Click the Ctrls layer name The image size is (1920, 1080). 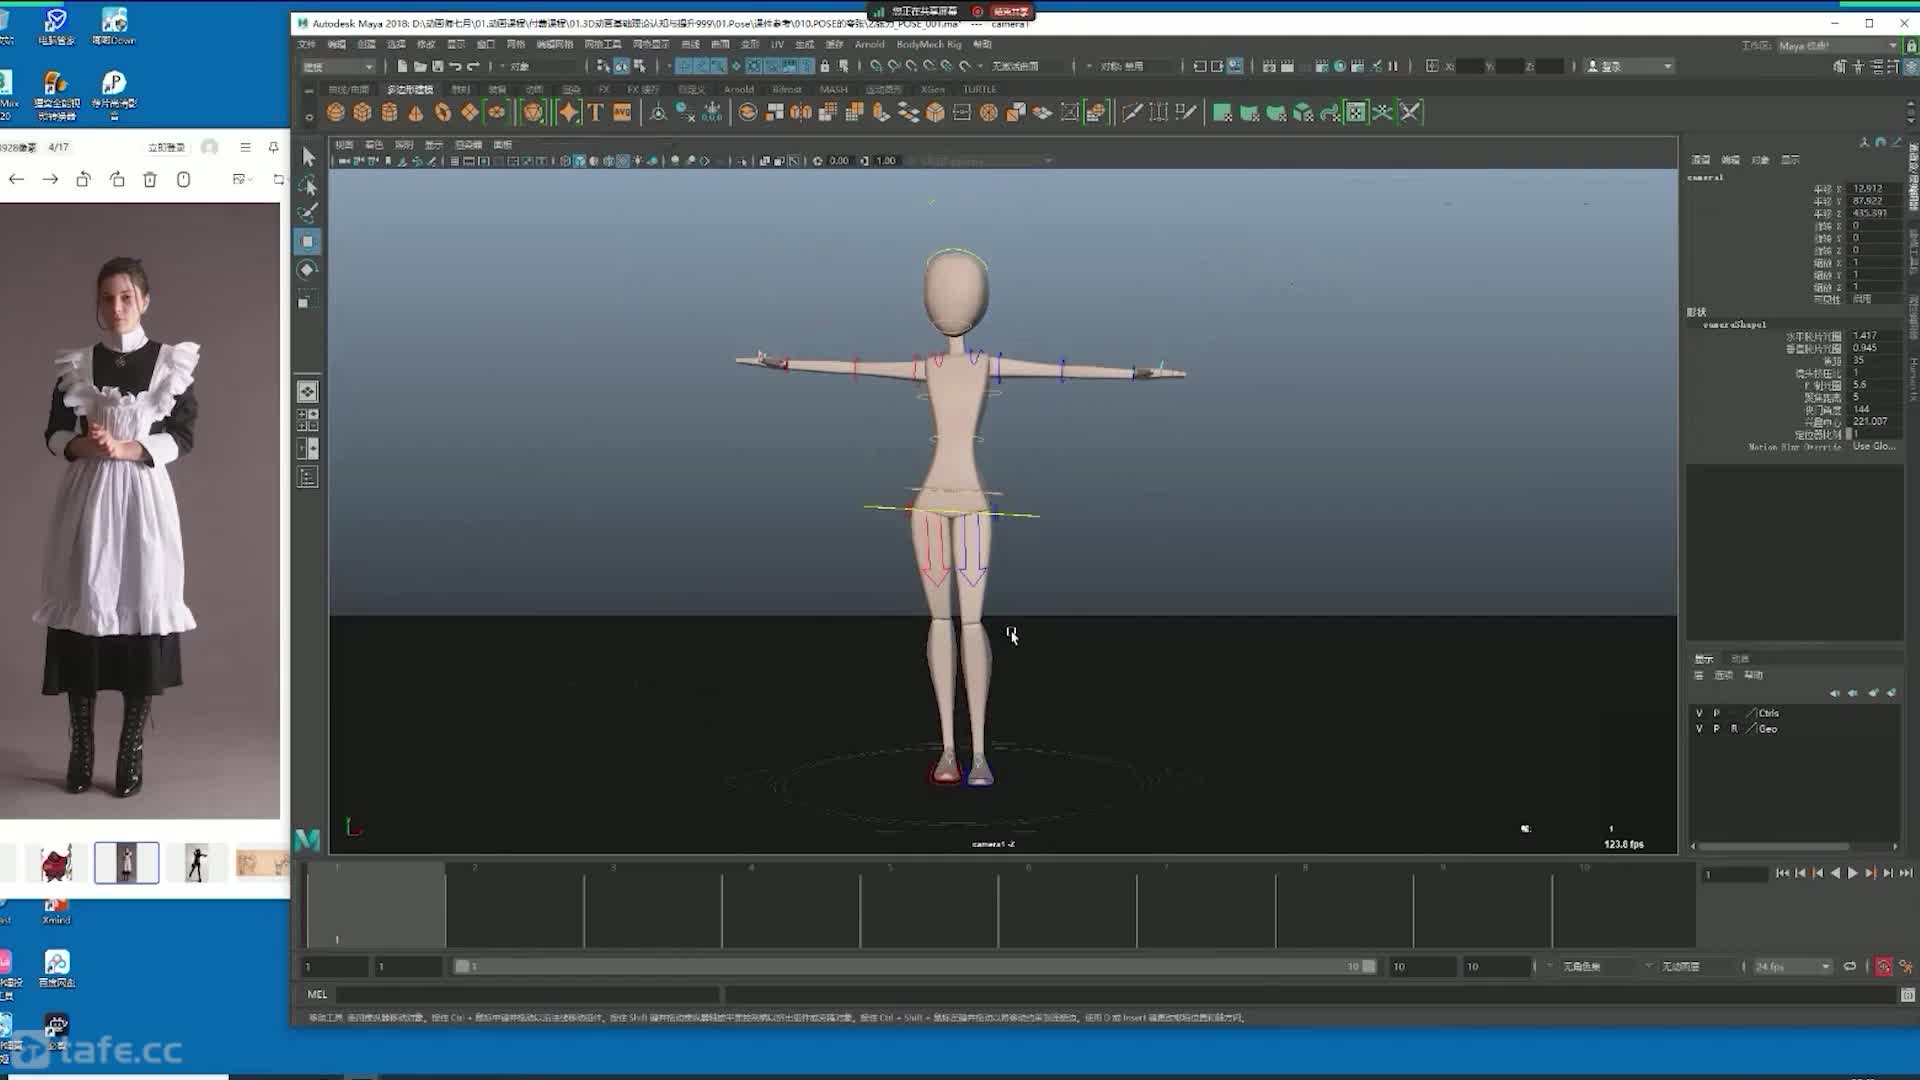[1769, 713]
